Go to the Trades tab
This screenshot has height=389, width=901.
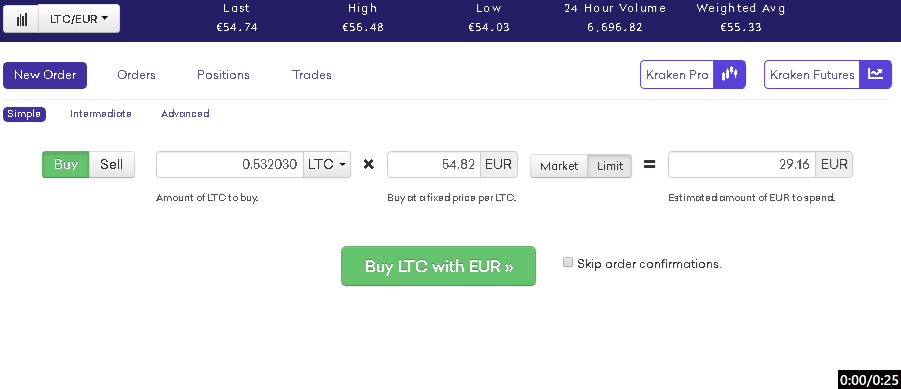pyautogui.click(x=311, y=75)
